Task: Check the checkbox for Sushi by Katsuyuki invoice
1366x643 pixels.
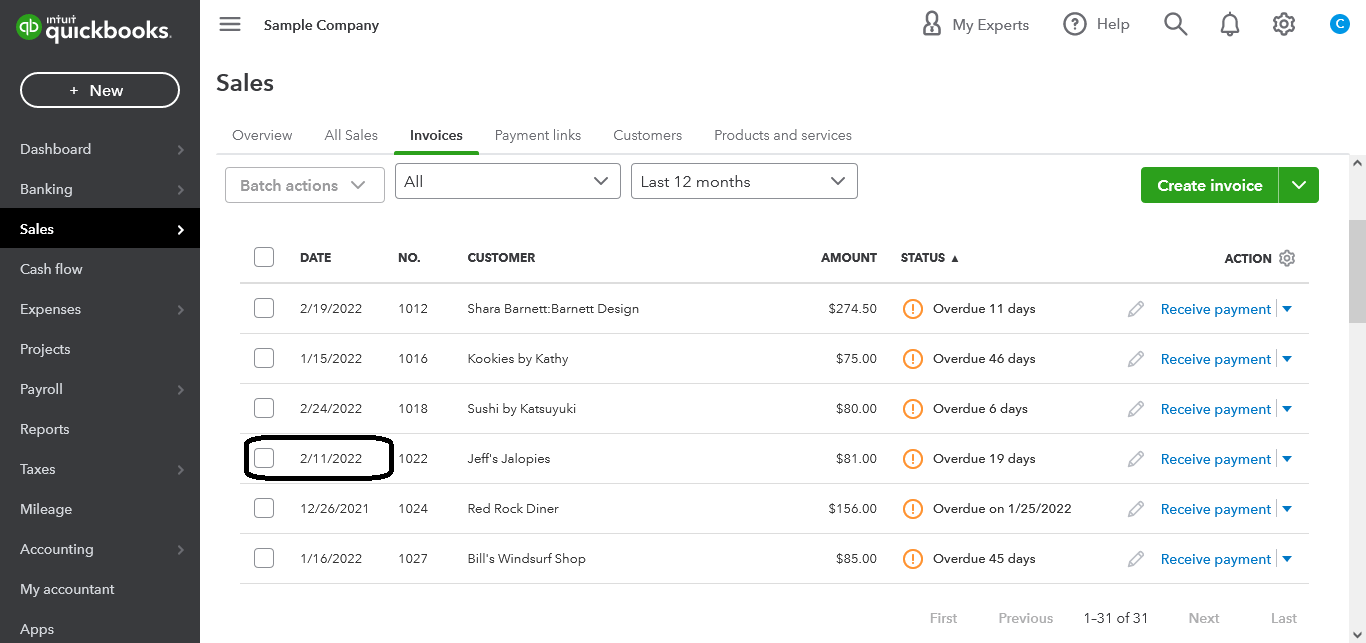Action: [263, 407]
